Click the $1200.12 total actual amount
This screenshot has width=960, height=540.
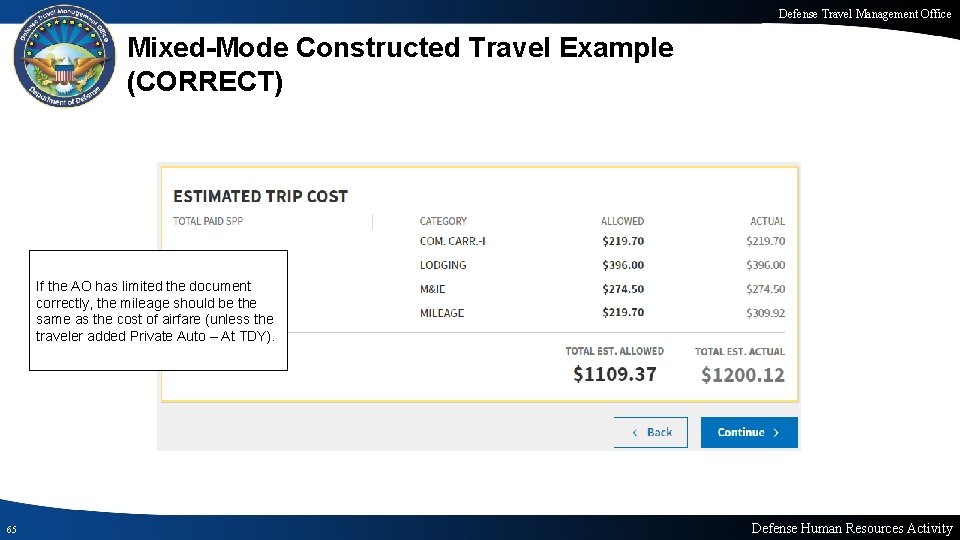tap(743, 375)
